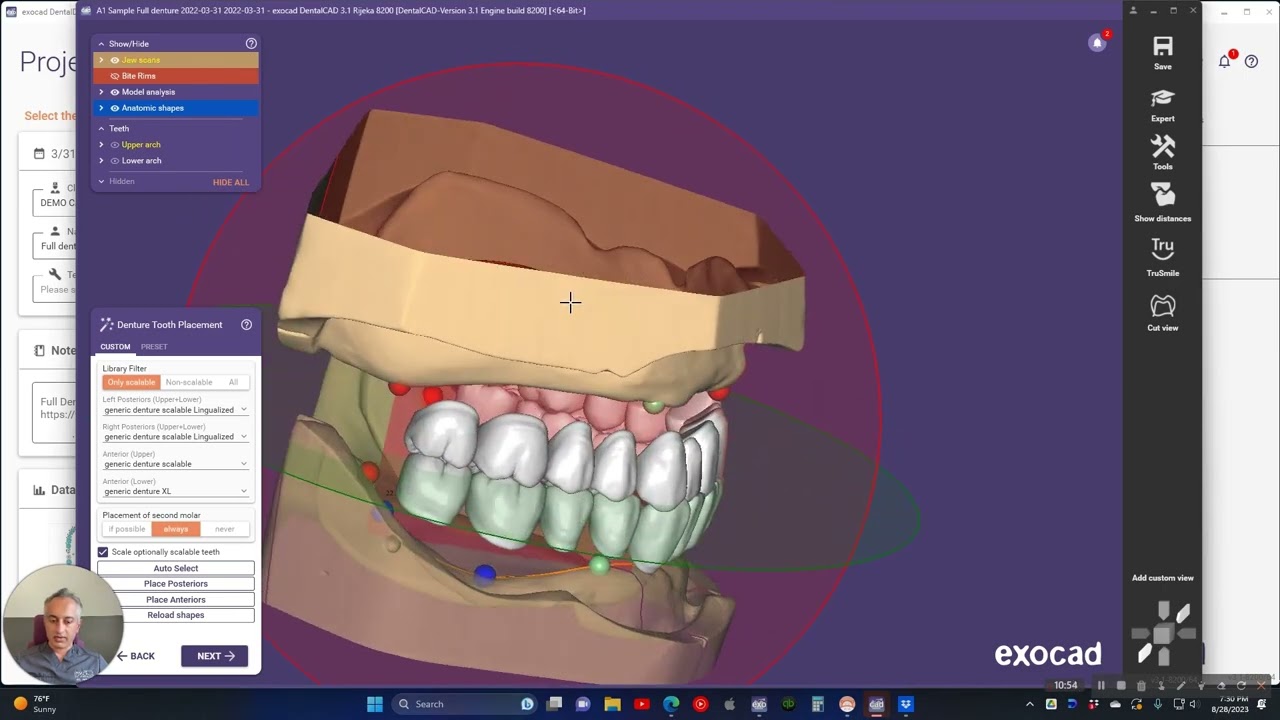Image resolution: width=1280 pixels, height=720 pixels.
Task: Open Dropbox icon on taskbar
Action: (x=906, y=704)
